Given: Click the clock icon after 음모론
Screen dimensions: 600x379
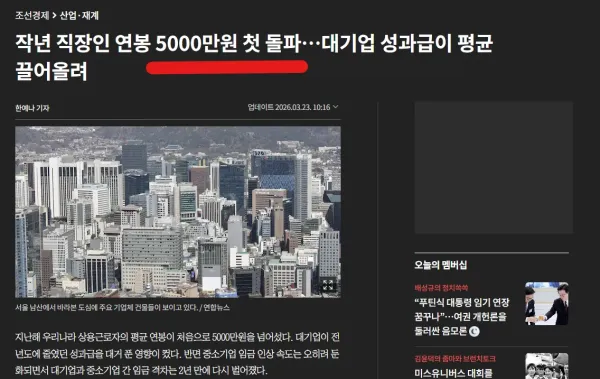Looking at the screenshot, I should pos(474,331).
